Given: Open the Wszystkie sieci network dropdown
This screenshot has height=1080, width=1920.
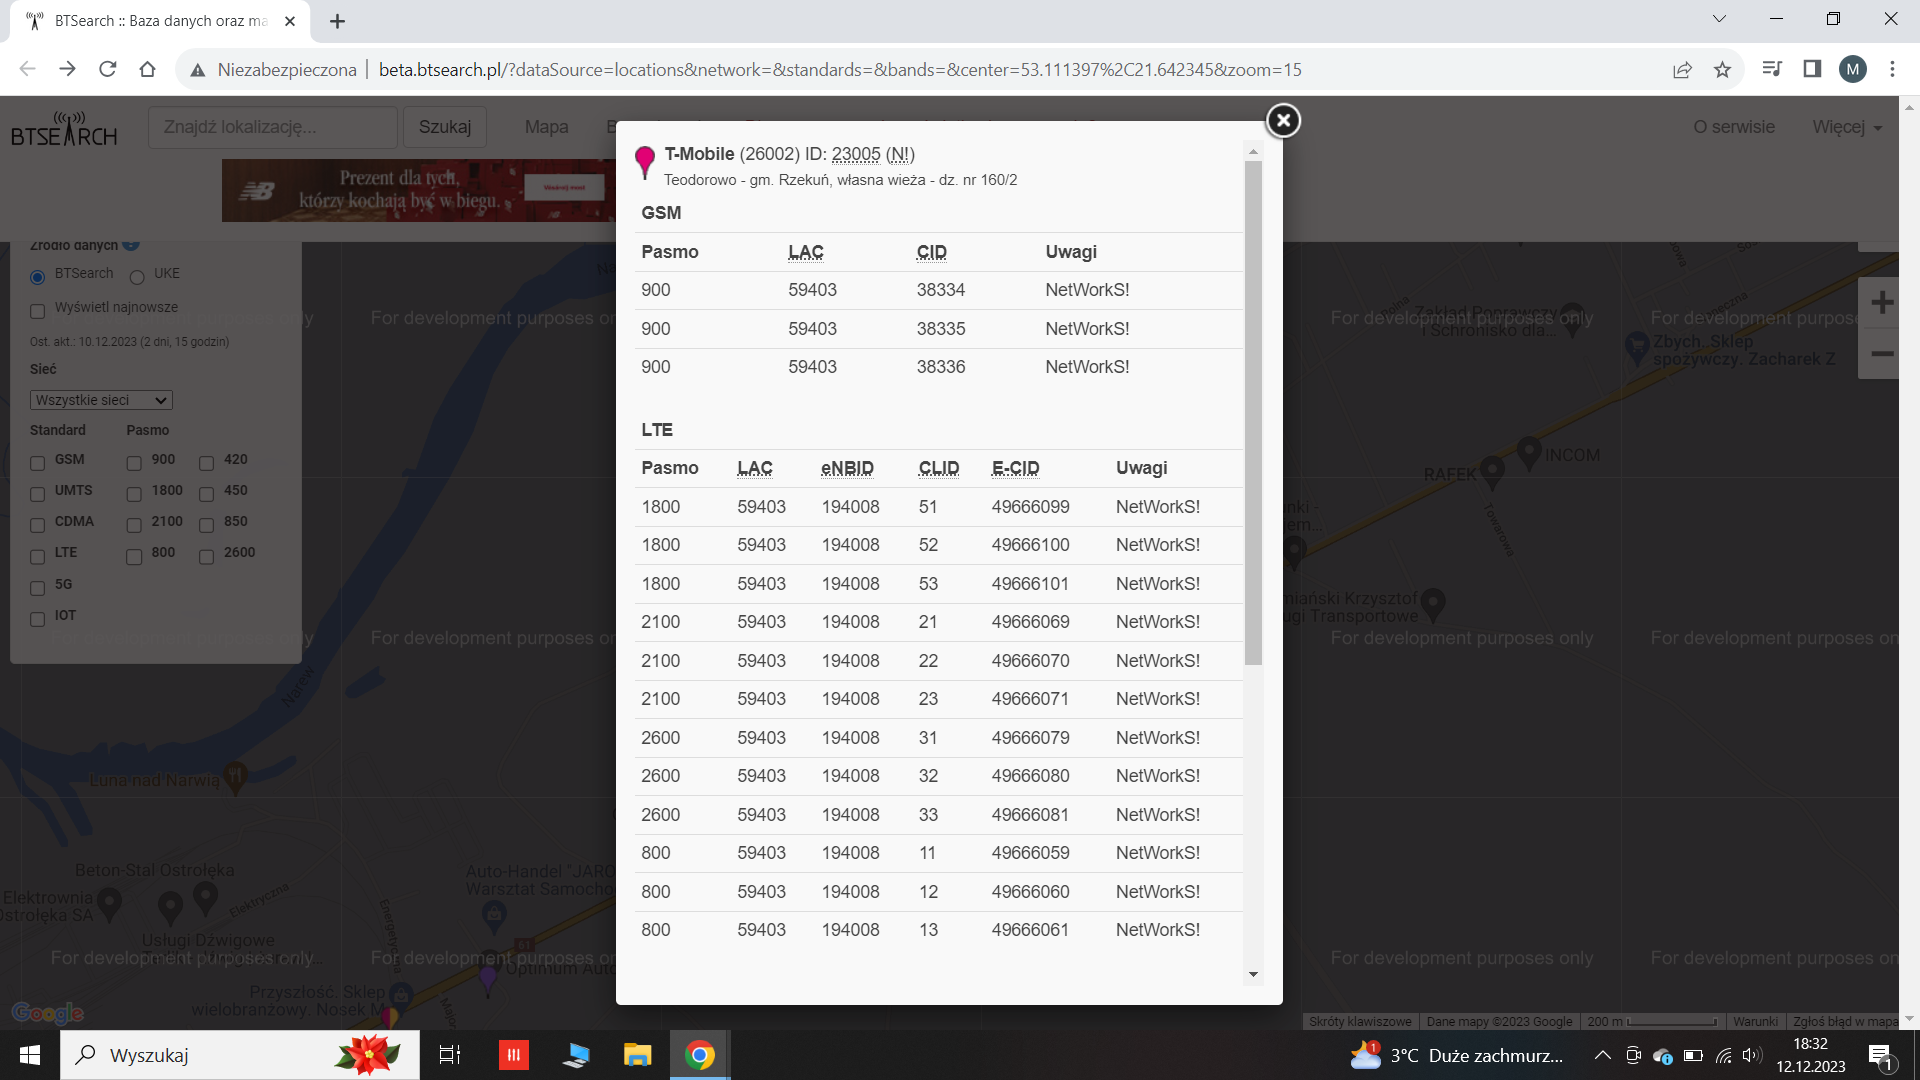Looking at the screenshot, I should coord(101,400).
